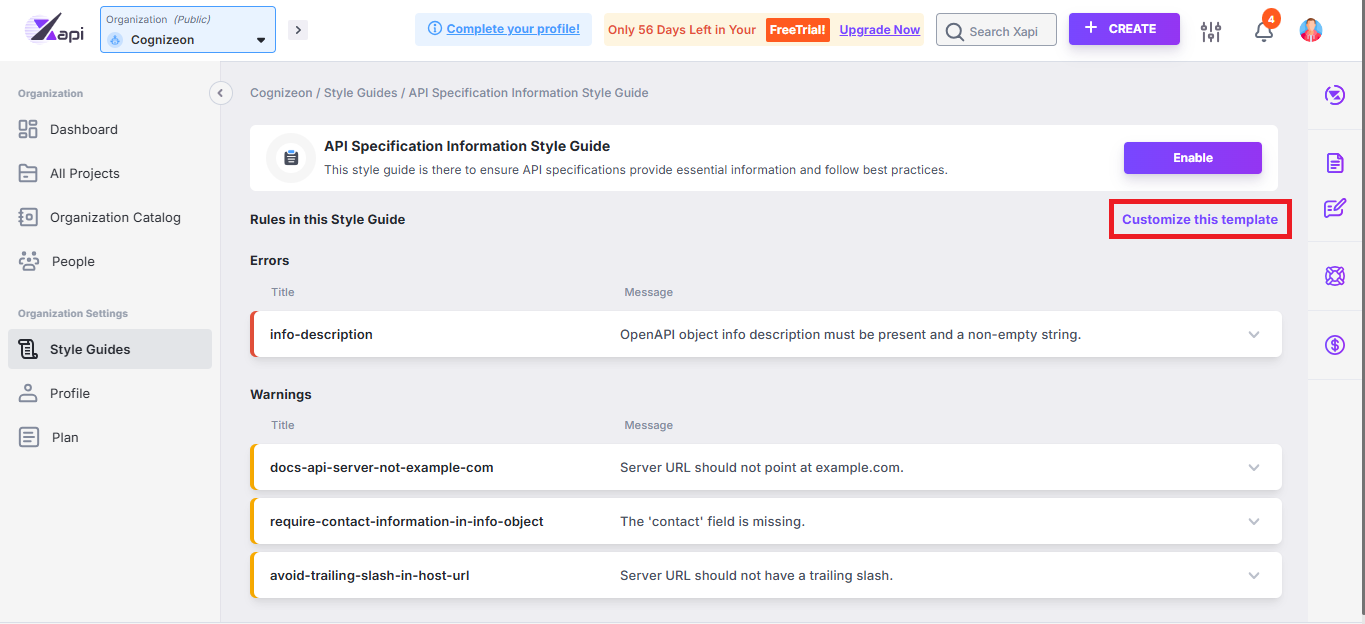This screenshot has height=624, width=1365.
Task: Click the Customize this template link
Action: point(1199,219)
